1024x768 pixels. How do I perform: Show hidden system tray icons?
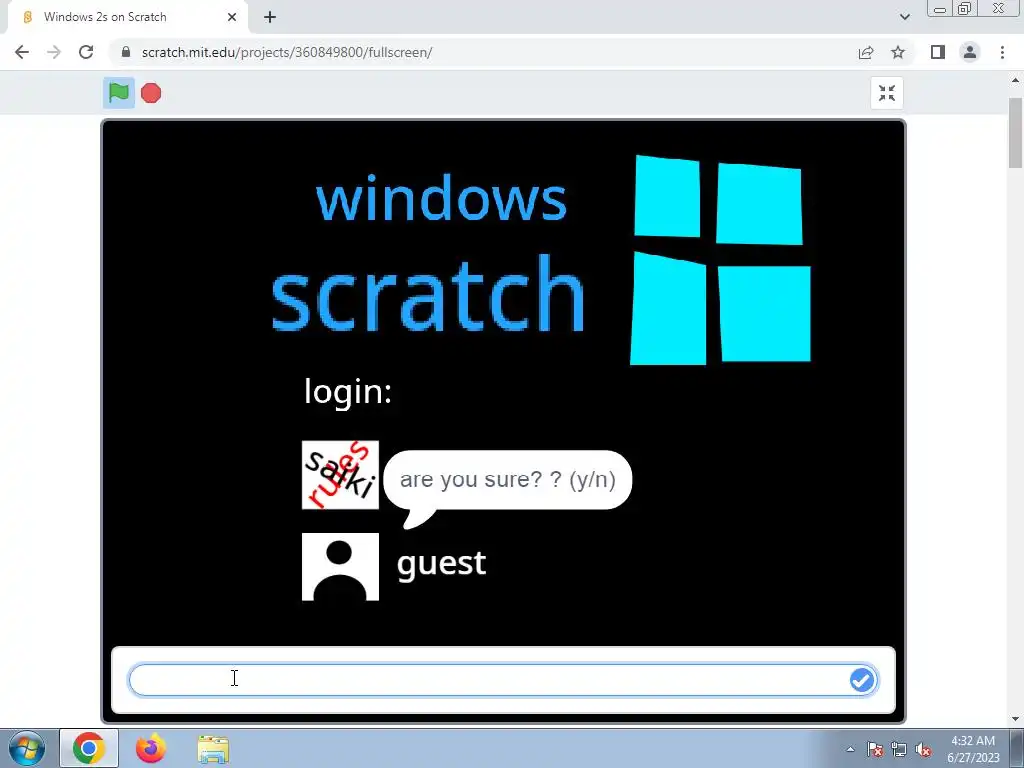(x=850, y=749)
